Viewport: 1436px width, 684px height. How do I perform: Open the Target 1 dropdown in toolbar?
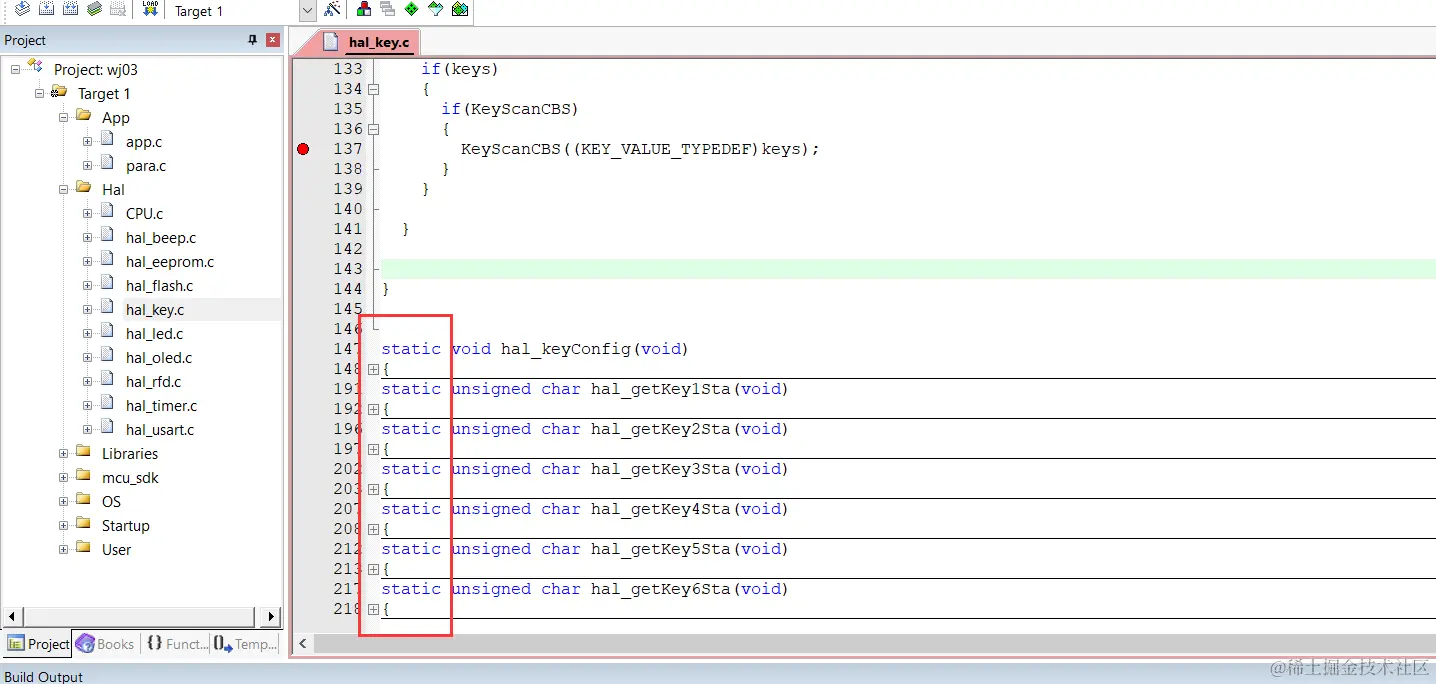click(x=308, y=11)
